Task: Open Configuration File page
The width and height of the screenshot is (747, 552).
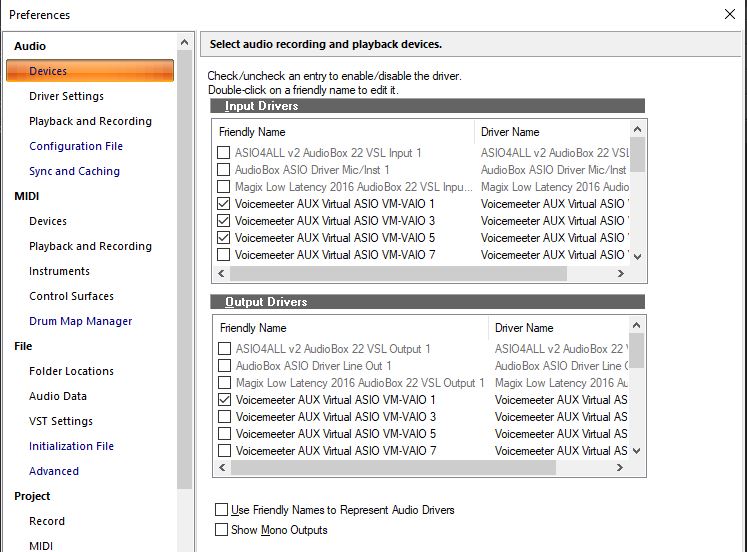Action: 76,146
